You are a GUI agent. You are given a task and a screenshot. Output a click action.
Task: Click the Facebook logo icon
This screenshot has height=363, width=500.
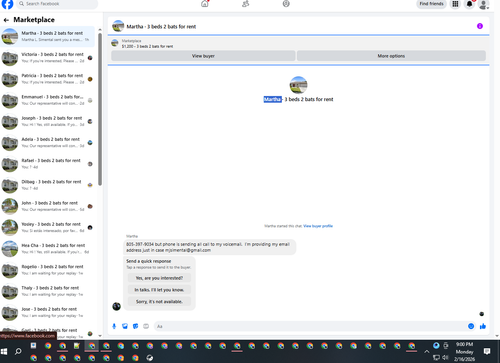(x=7, y=4)
